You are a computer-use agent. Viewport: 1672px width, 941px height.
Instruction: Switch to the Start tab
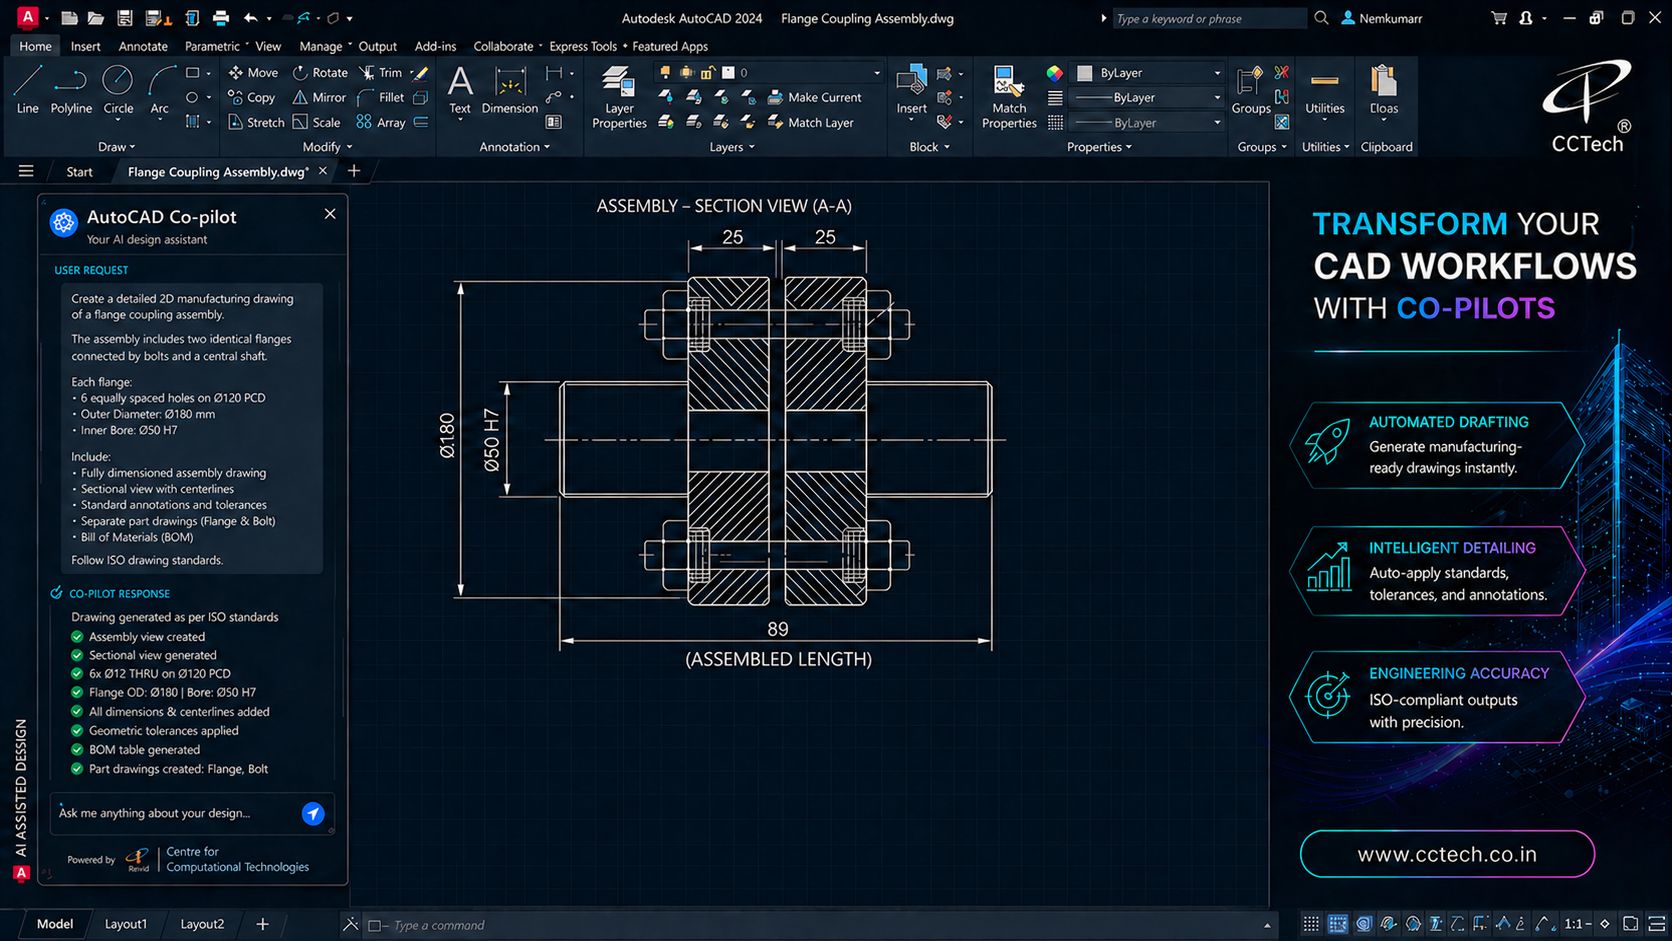coord(79,172)
